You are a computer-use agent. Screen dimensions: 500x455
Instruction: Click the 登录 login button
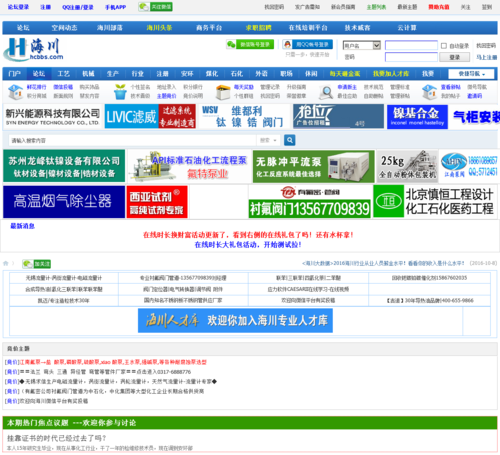click(455, 57)
